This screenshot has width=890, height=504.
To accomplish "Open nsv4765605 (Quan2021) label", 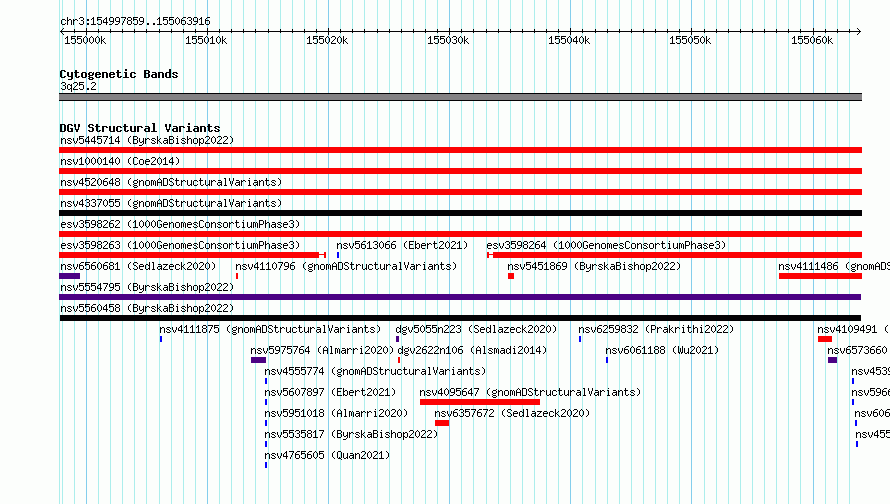I will pos(328,455).
